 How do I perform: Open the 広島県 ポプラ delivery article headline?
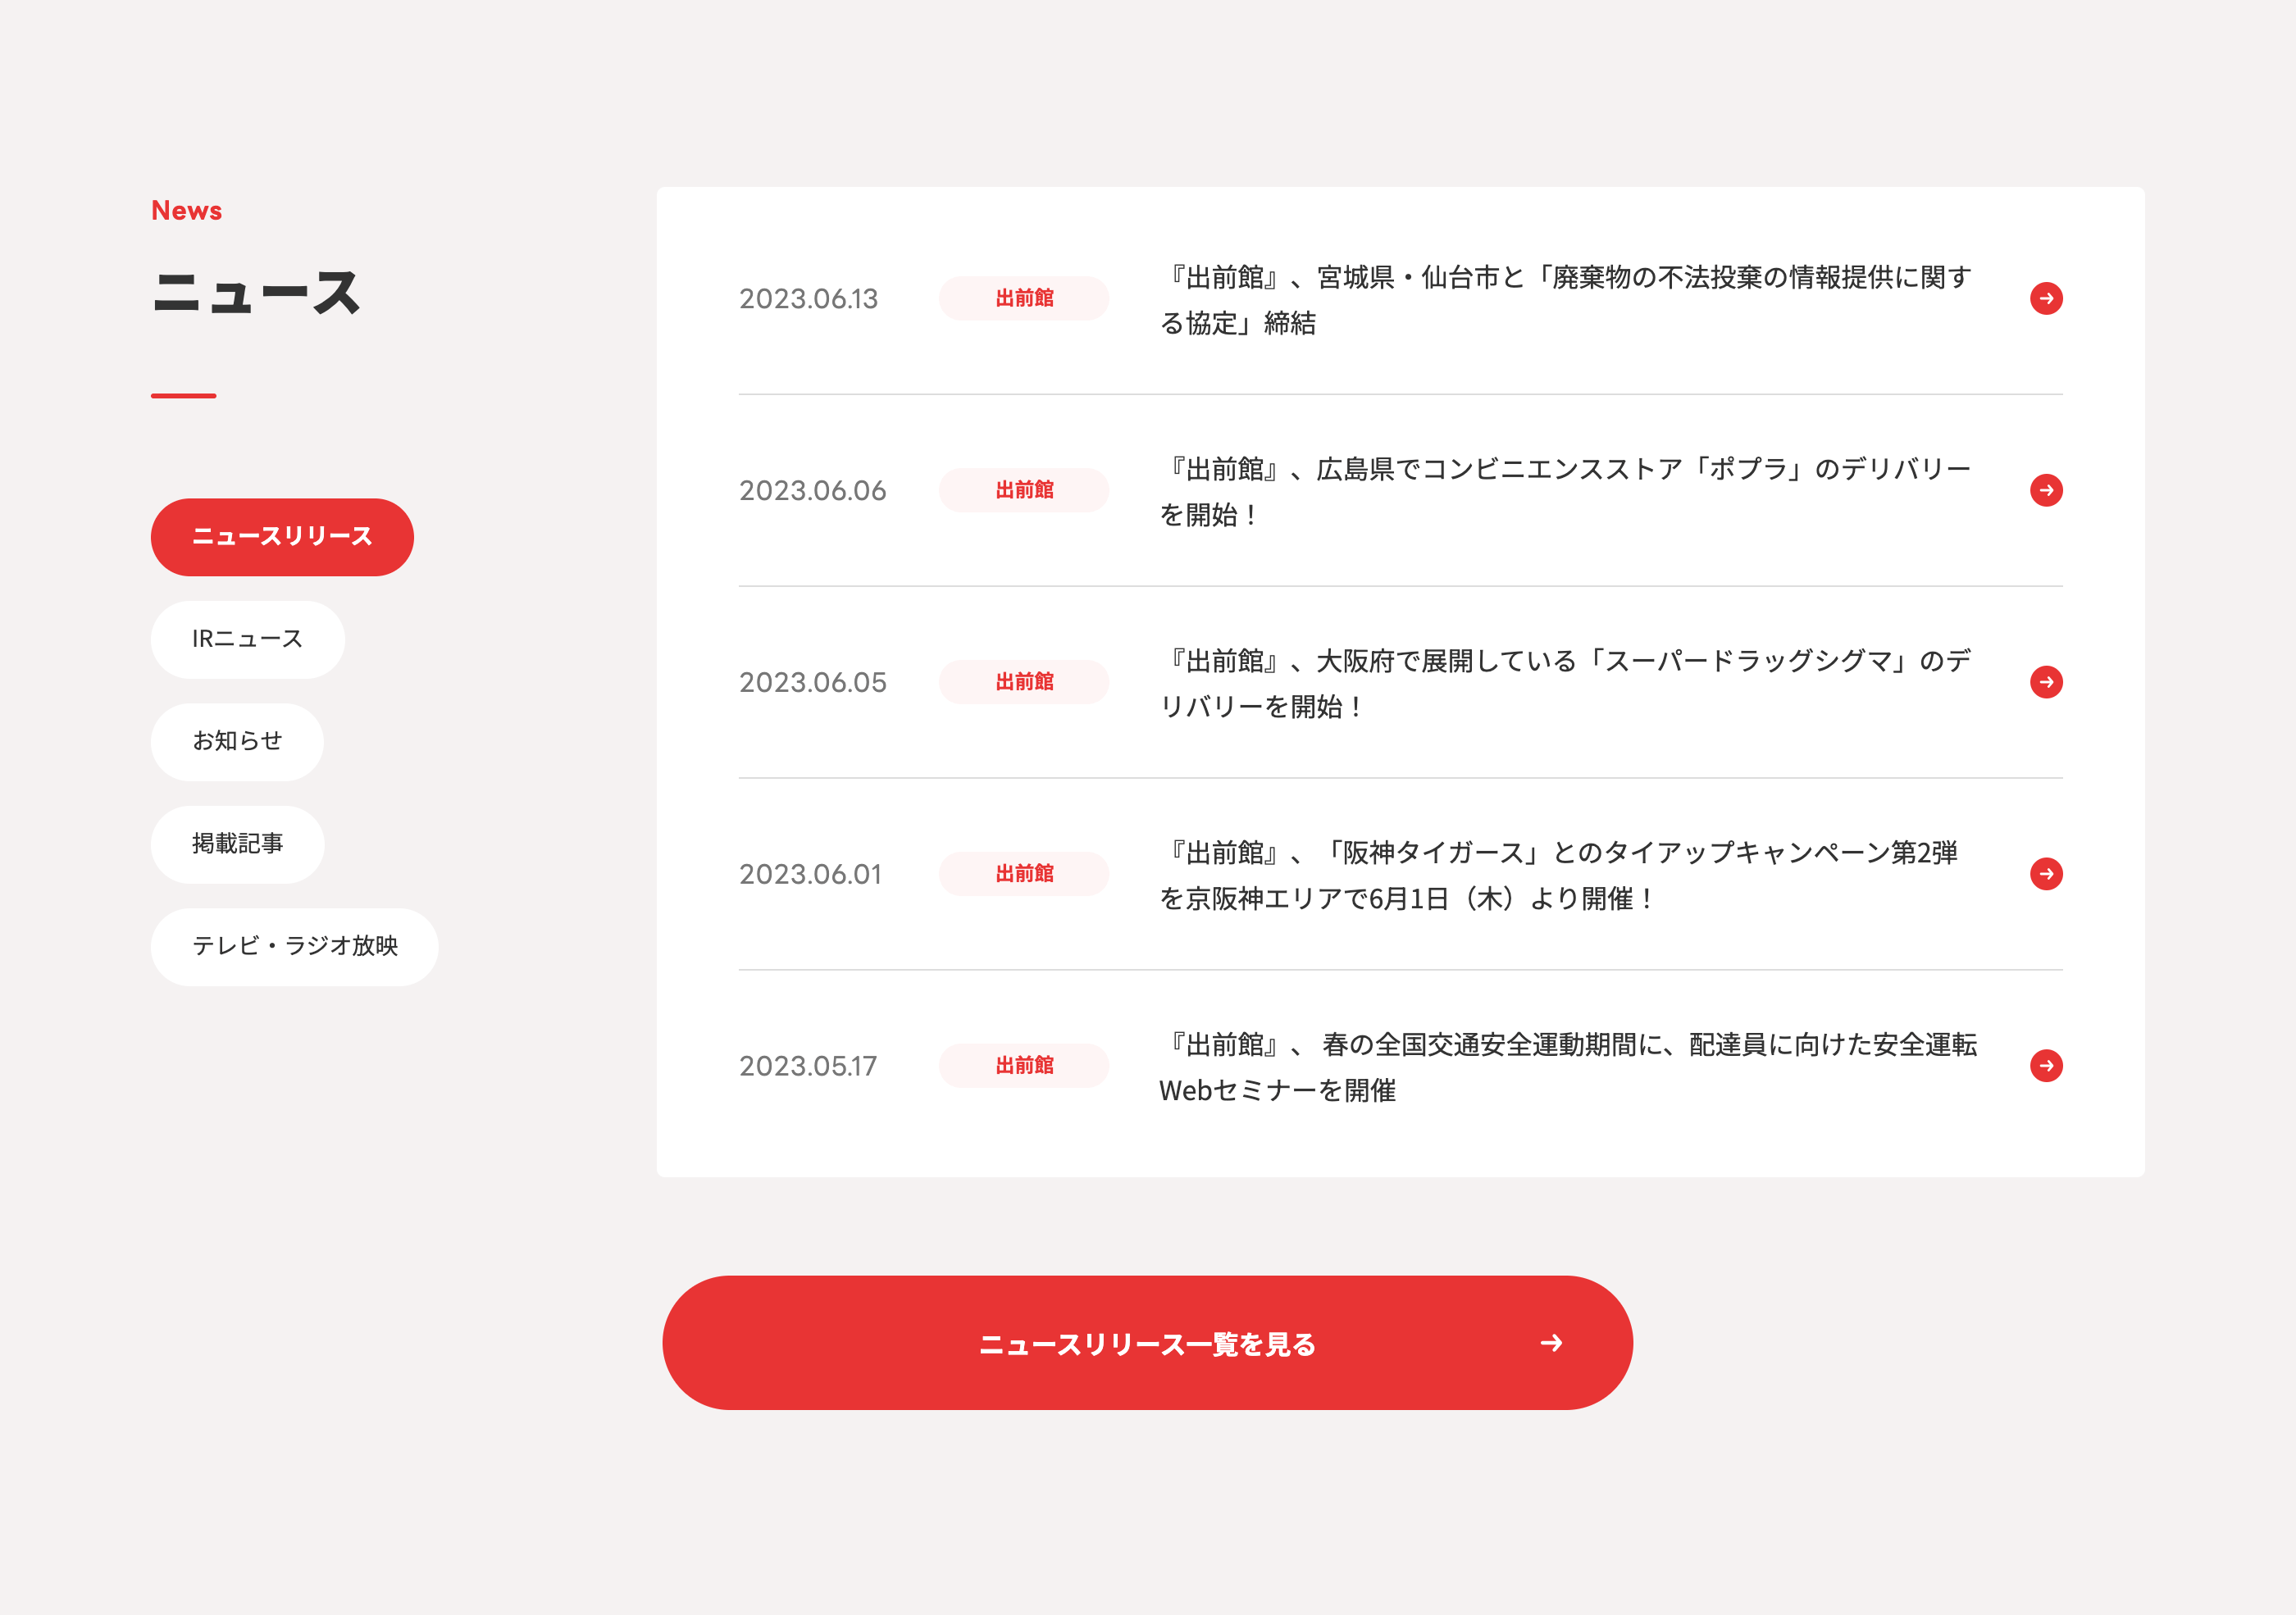[1565, 492]
